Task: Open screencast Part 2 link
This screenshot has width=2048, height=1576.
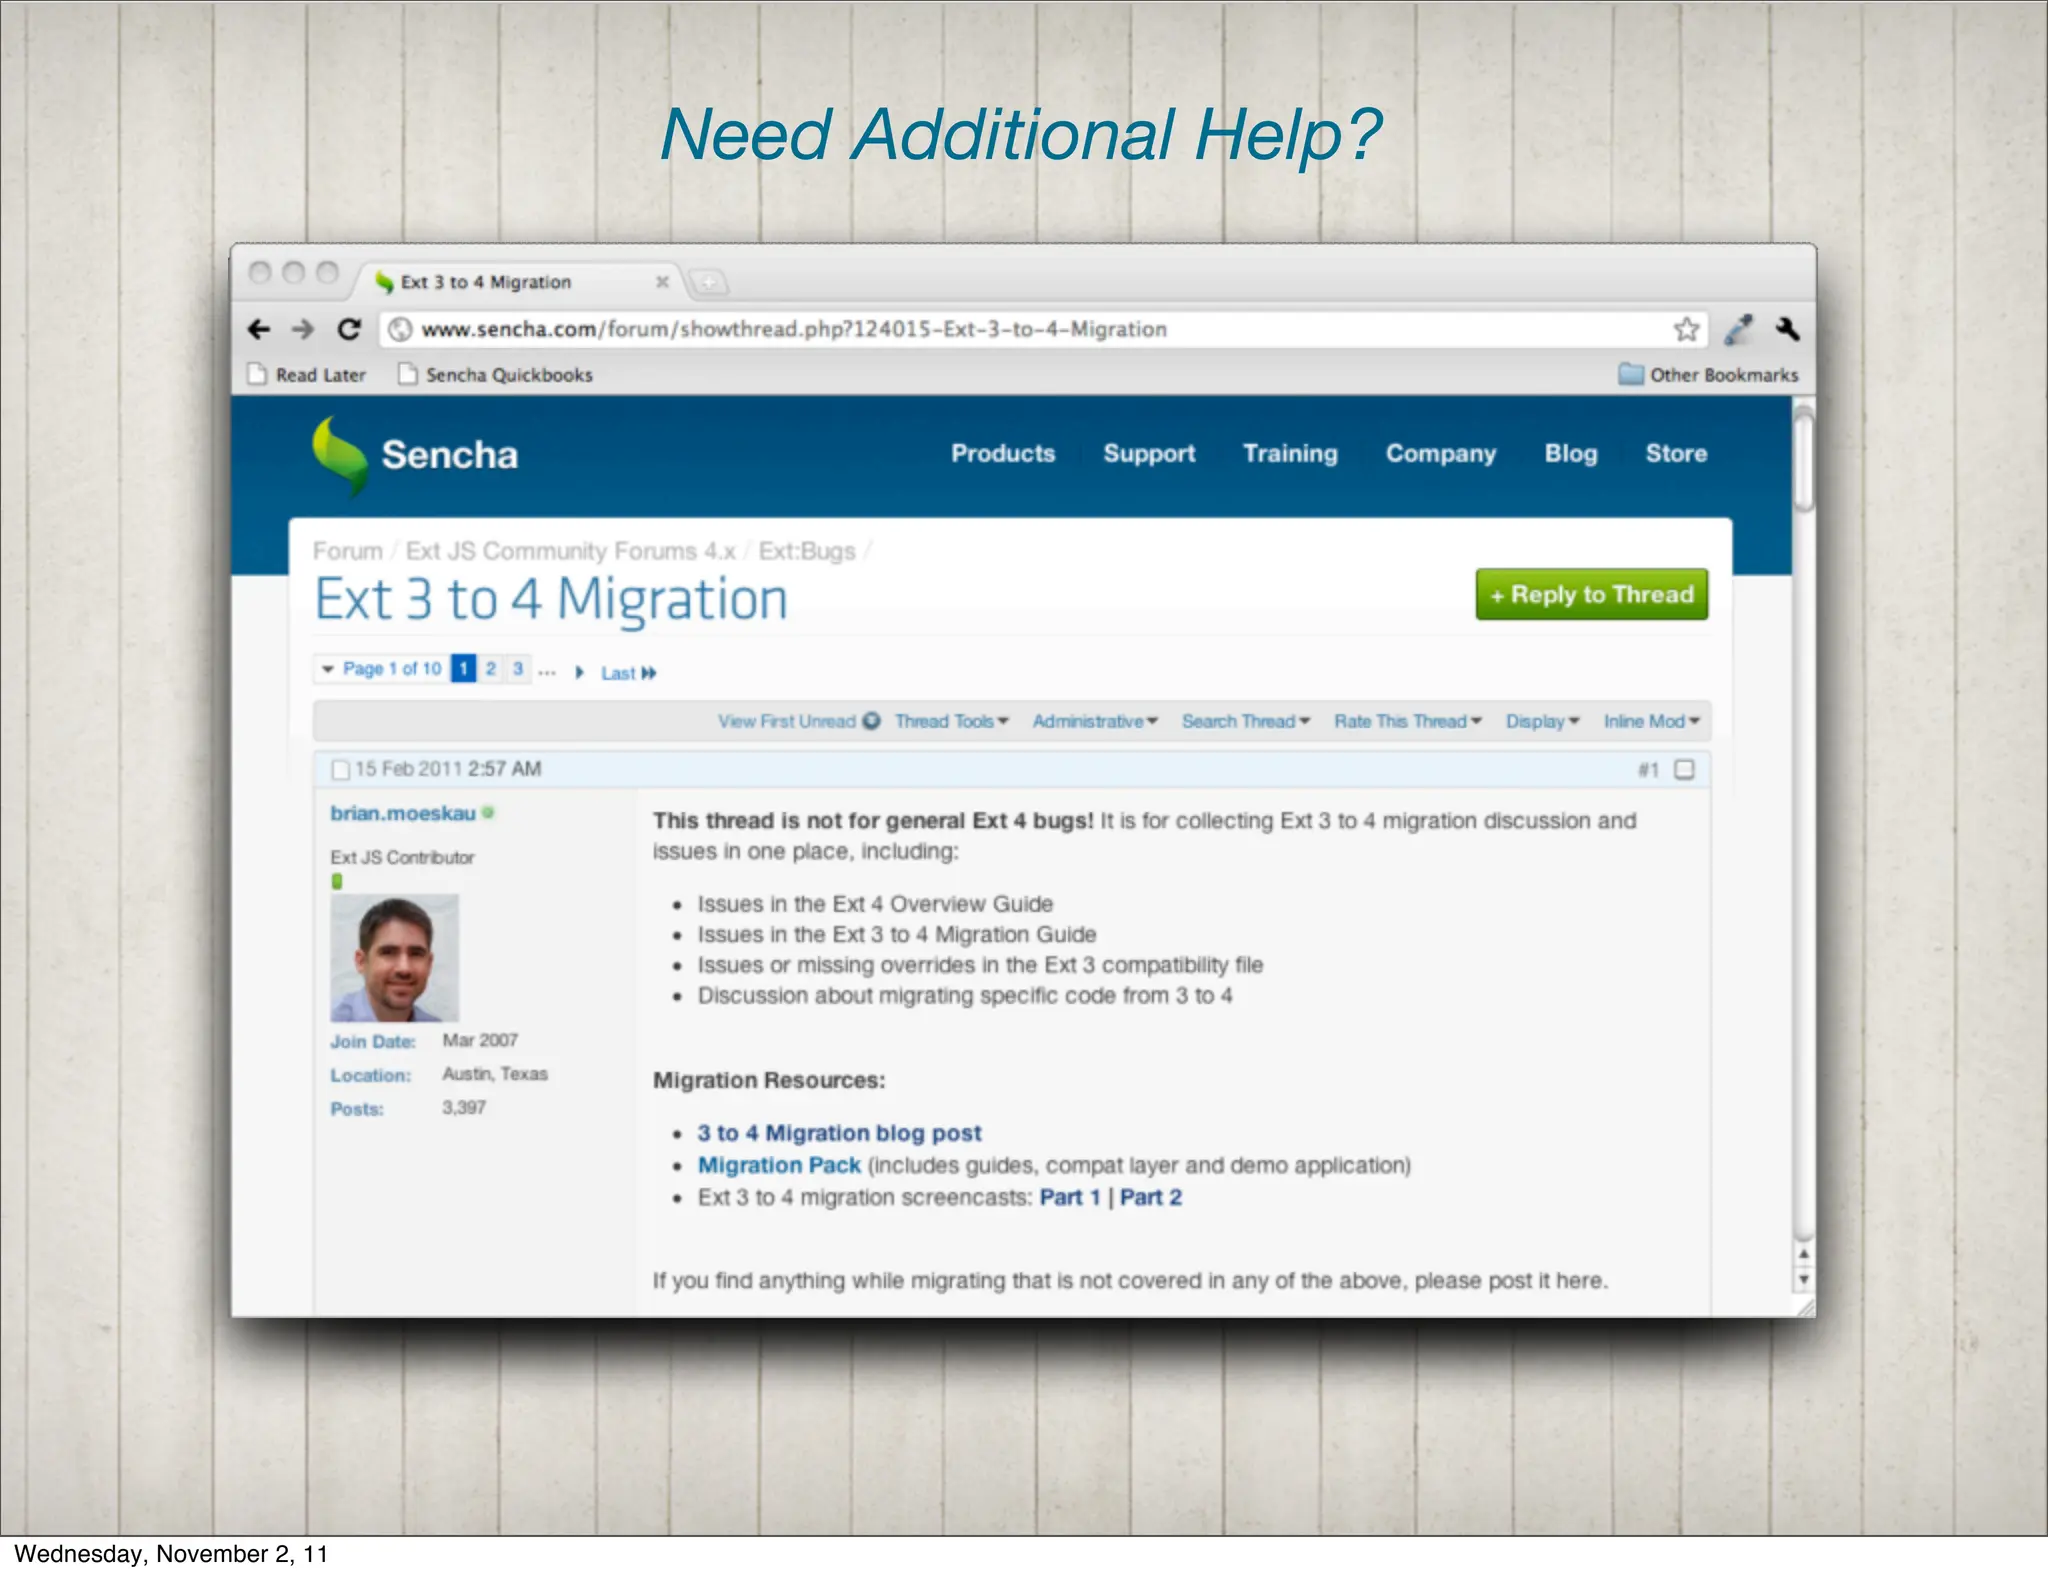Action: pyautogui.click(x=1151, y=1197)
